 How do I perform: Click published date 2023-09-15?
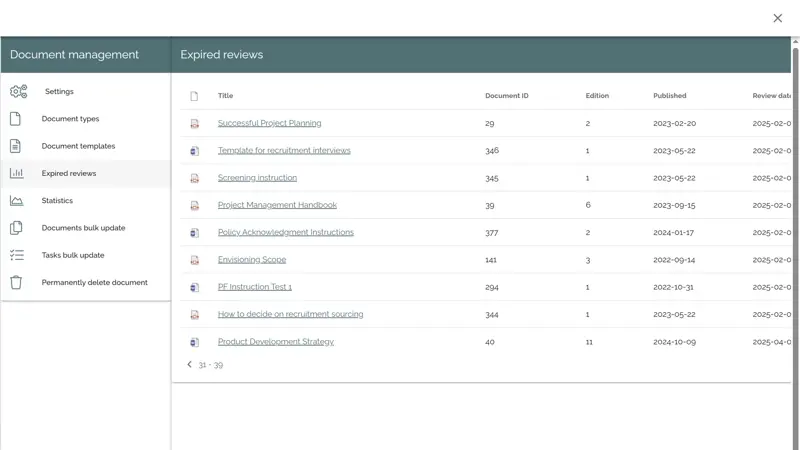click(674, 206)
